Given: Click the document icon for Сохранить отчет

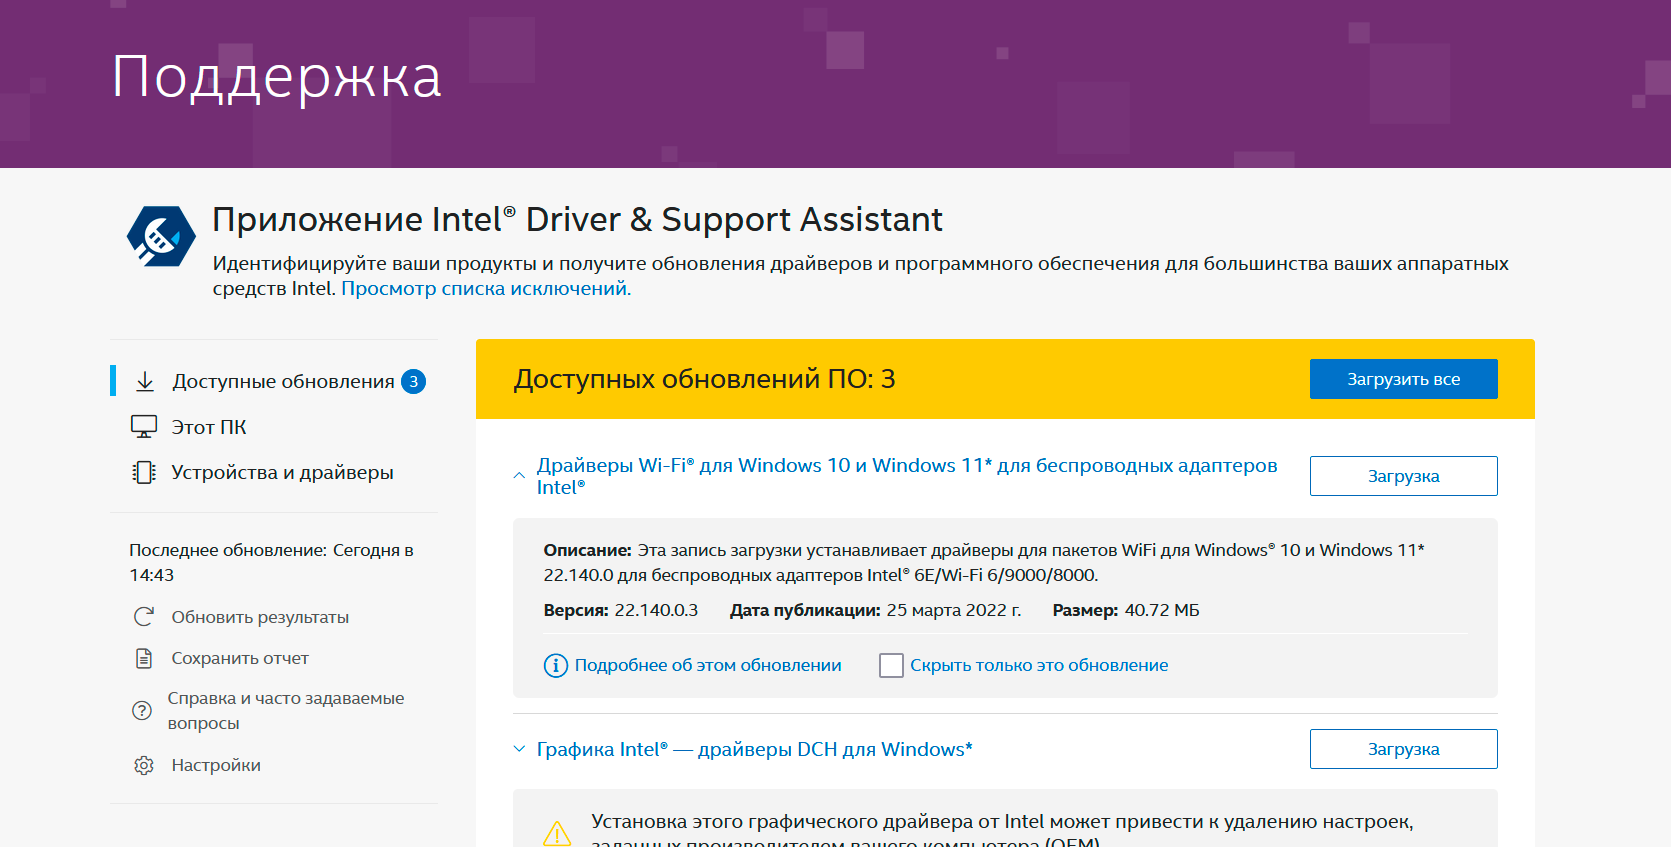Looking at the screenshot, I should coord(144,658).
